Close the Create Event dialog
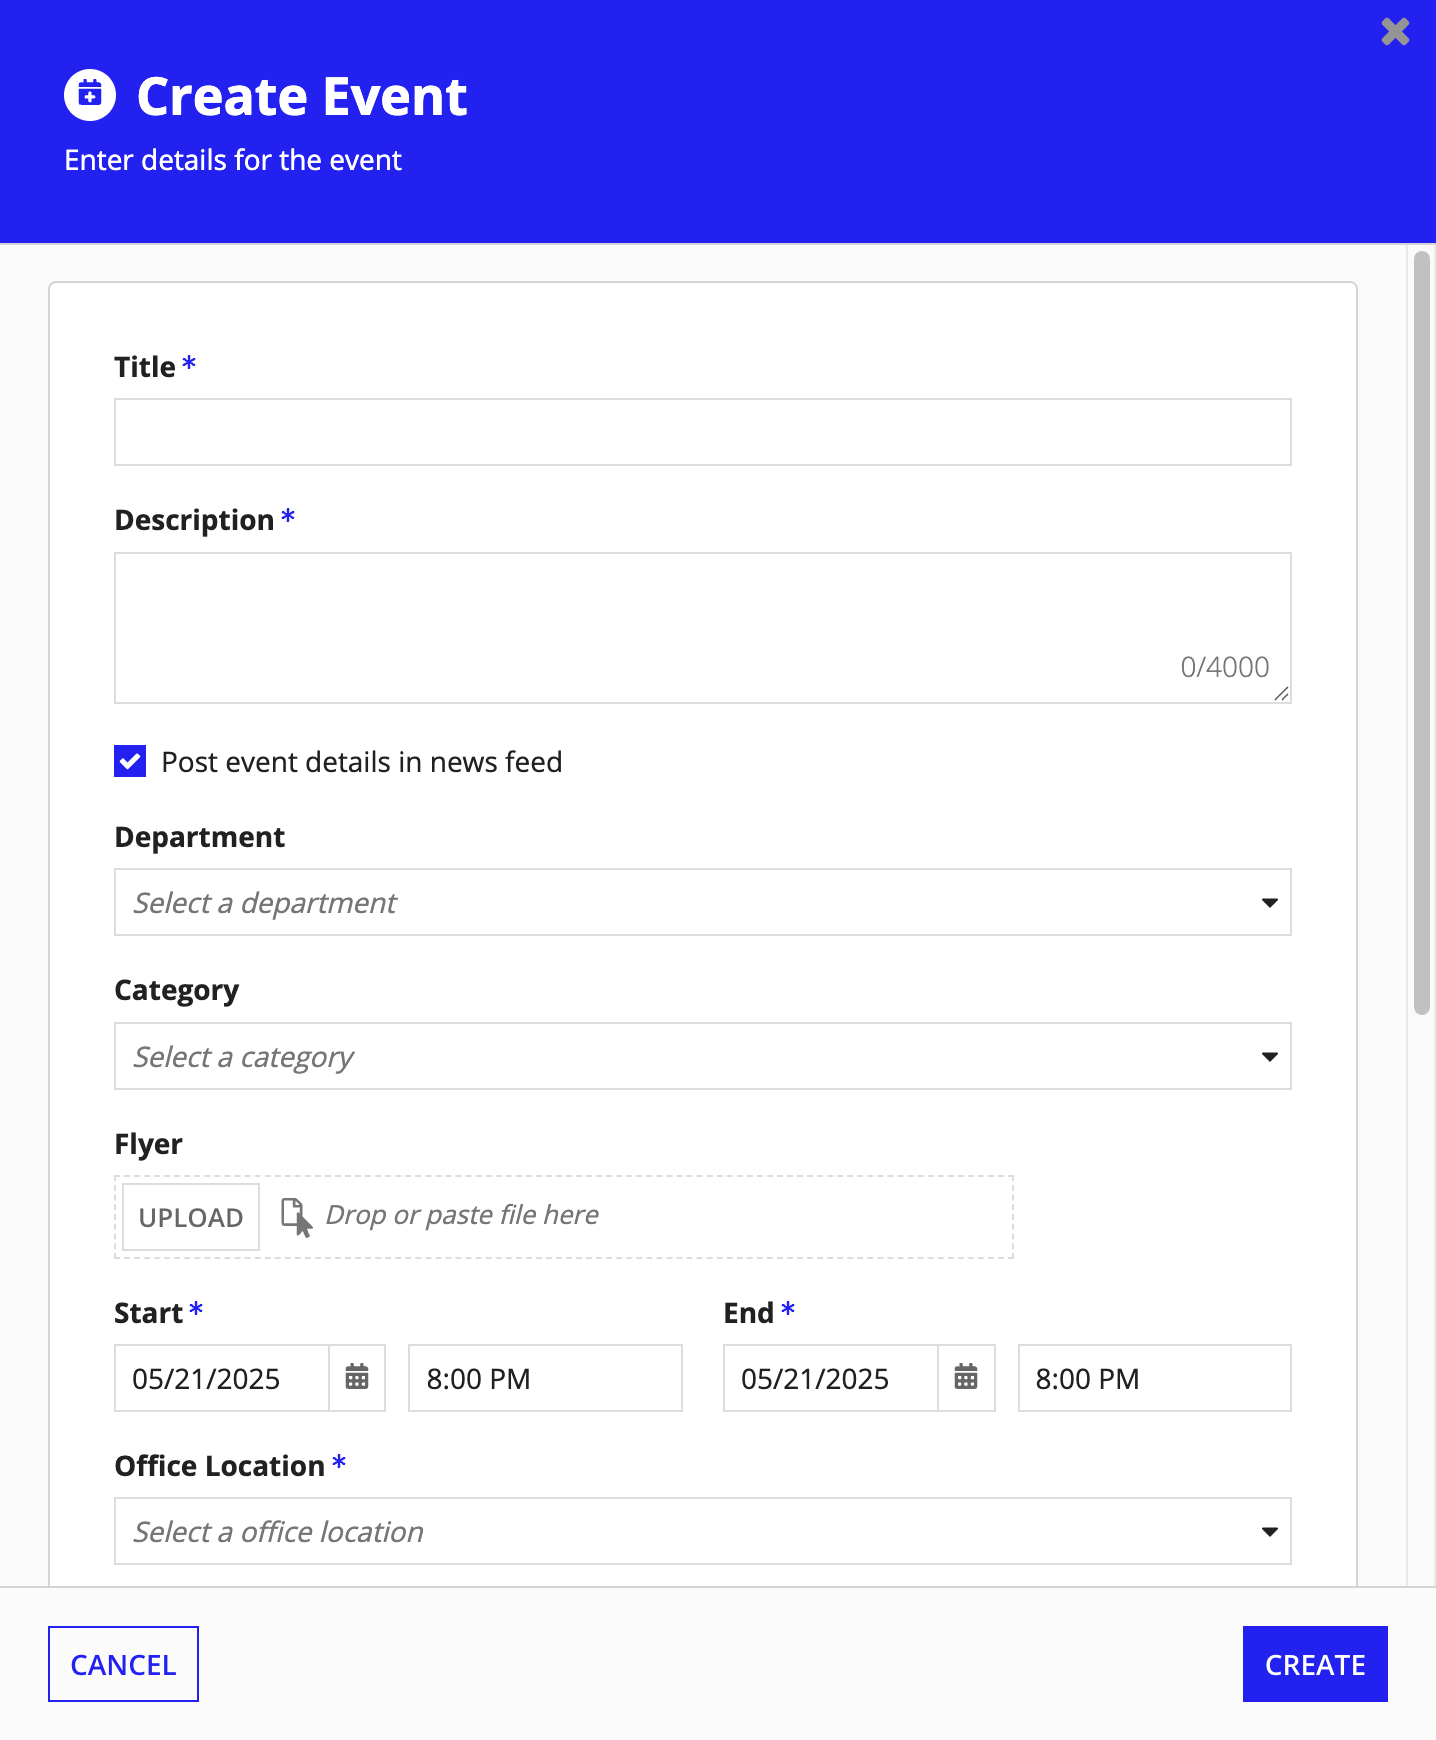 click(x=1395, y=32)
